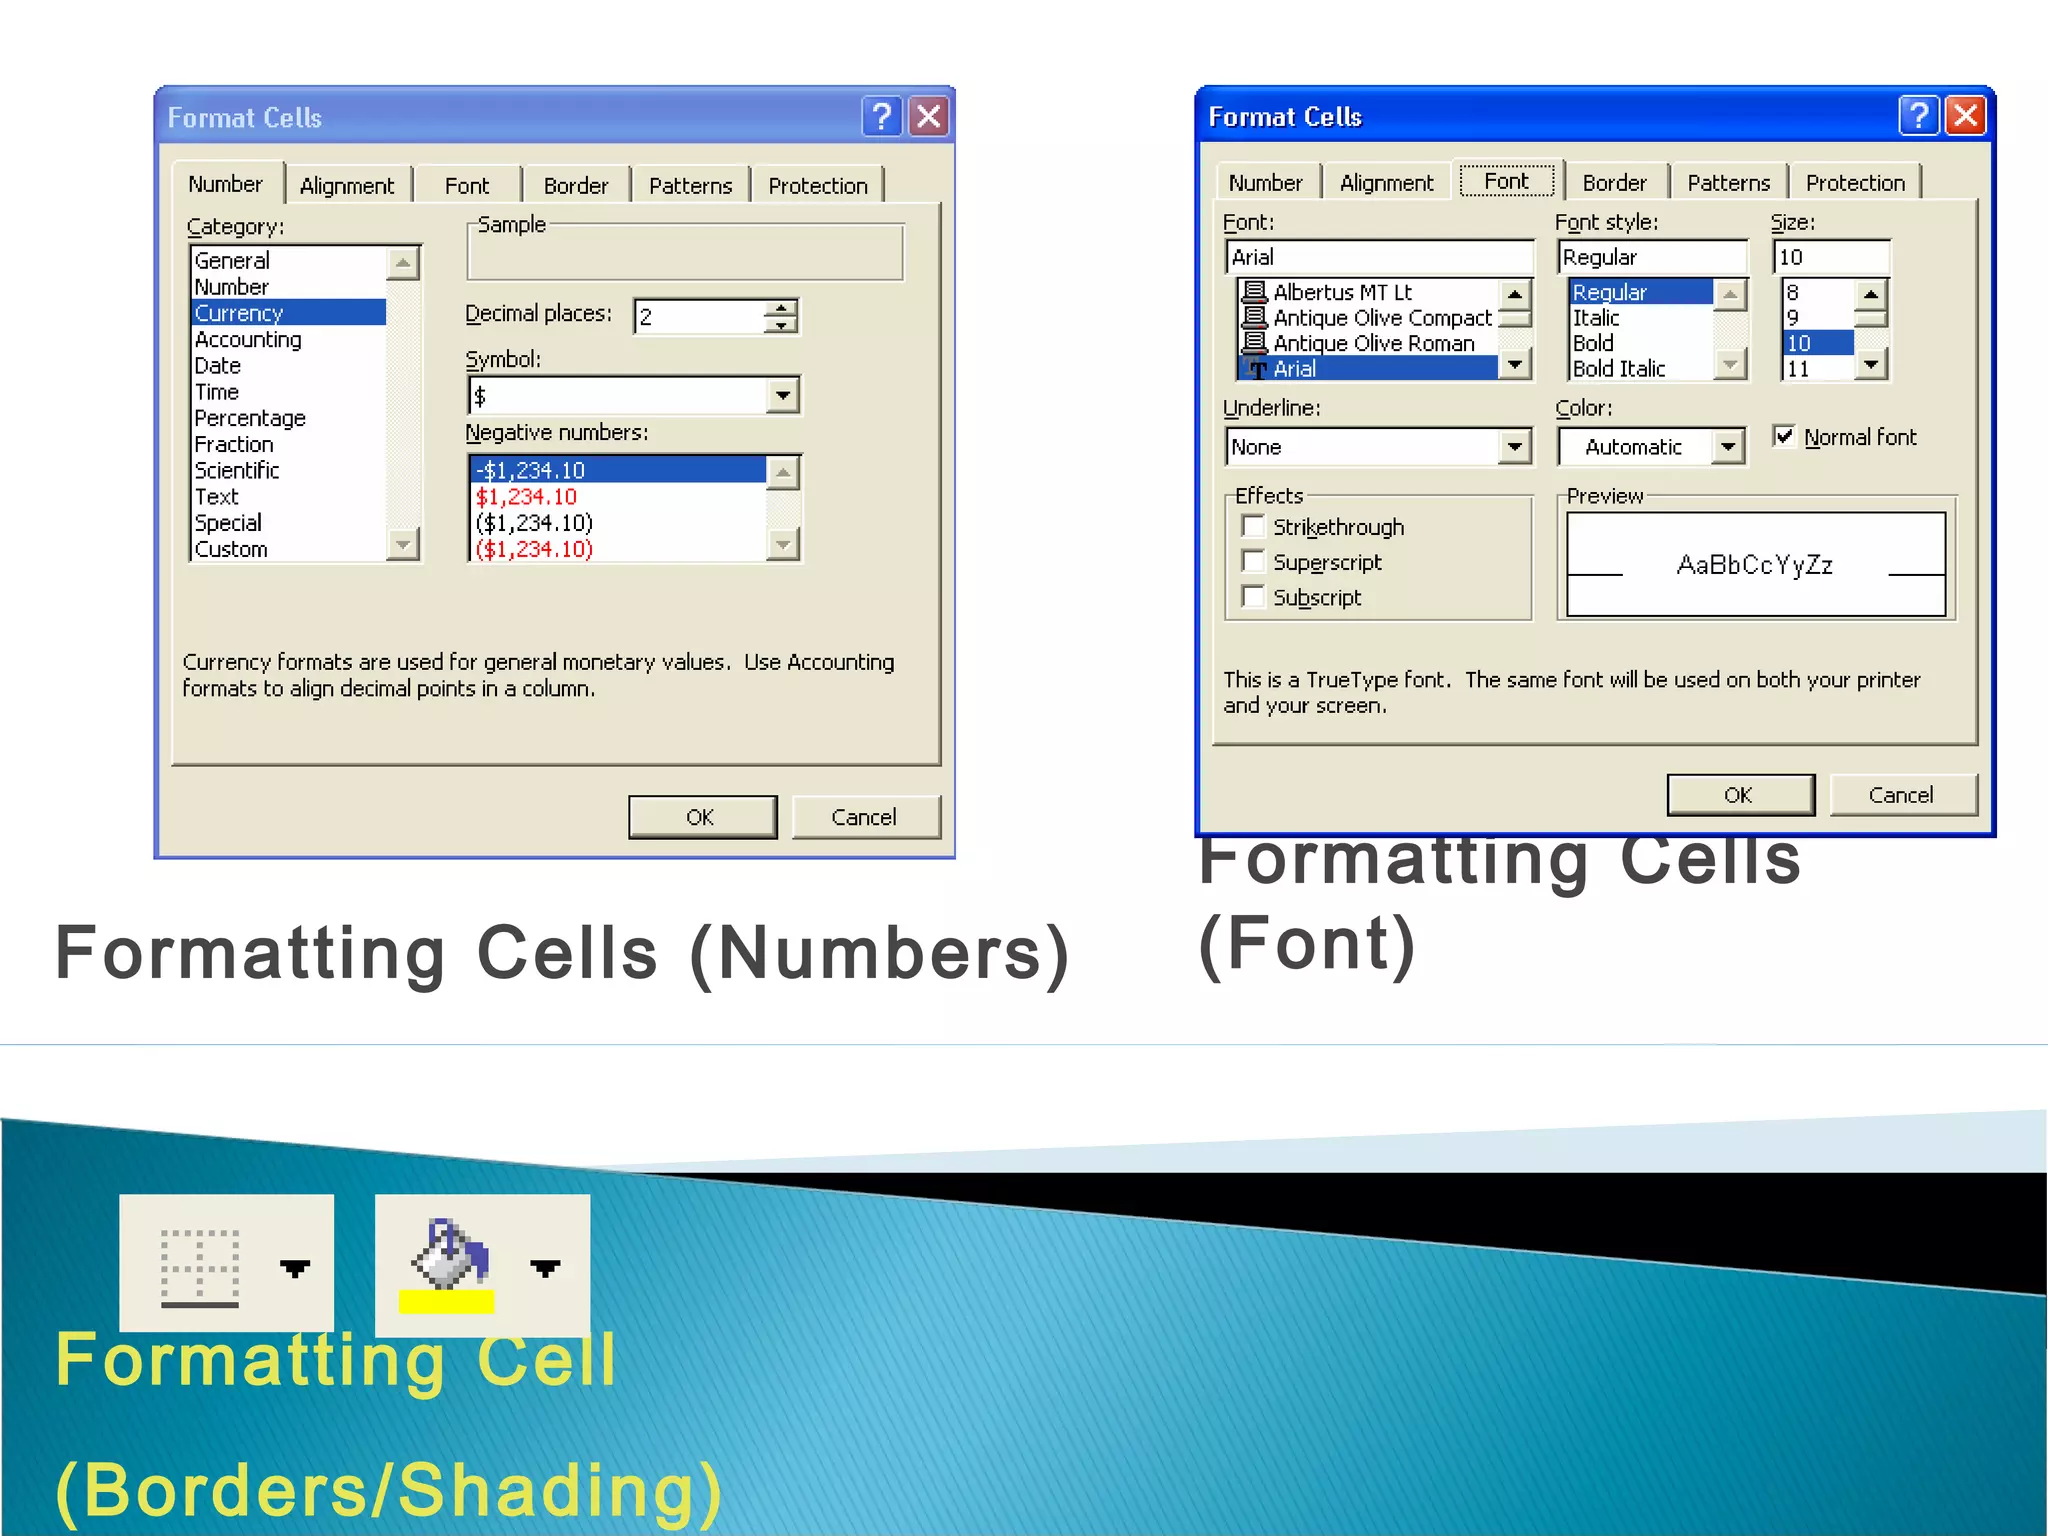2048x1536 pixels.
Task: Click OK in Font Format Cells dialog
Action: point(1740,795)
